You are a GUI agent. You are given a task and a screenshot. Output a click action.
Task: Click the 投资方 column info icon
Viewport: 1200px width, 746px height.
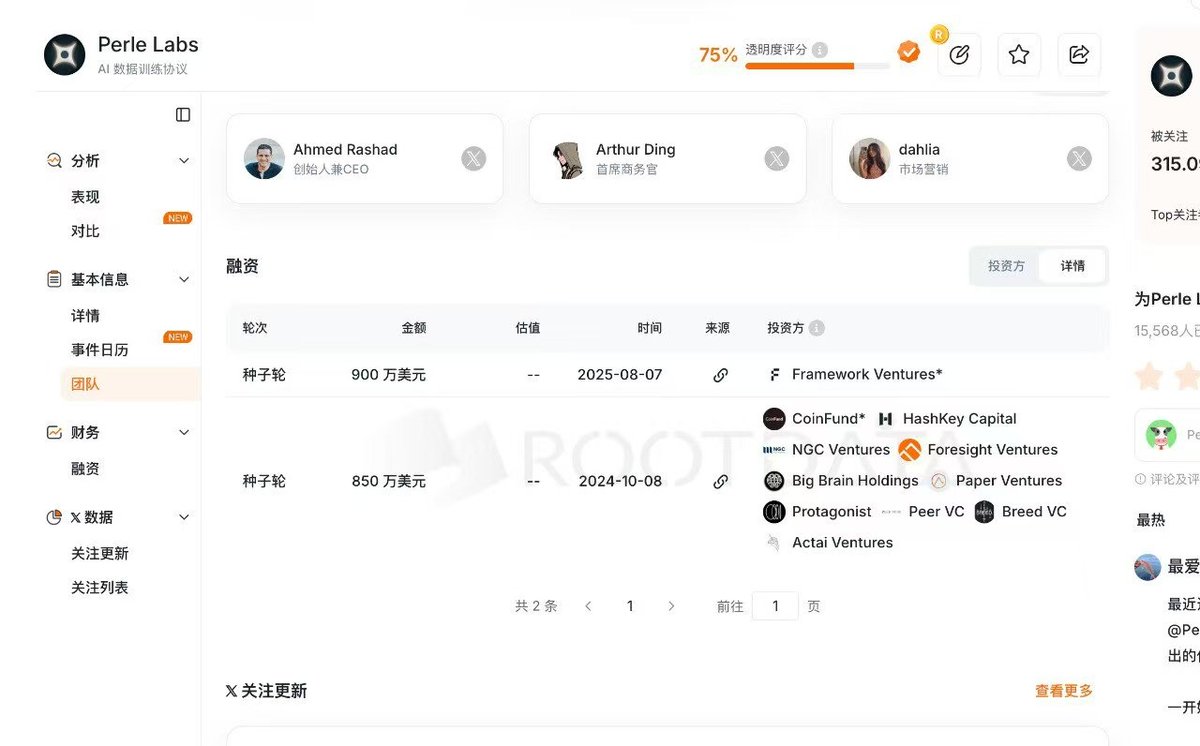pos(817,328)
